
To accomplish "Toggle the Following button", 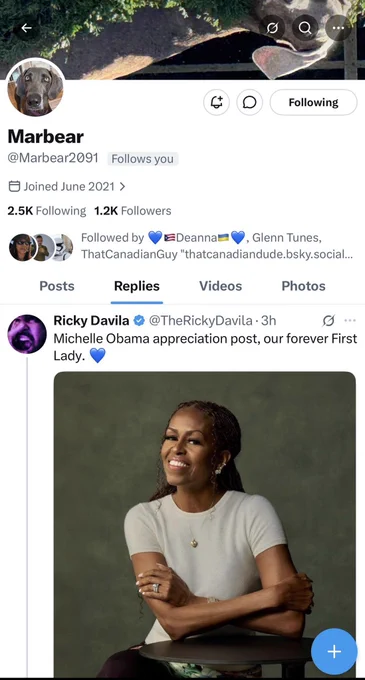I will pyautogui.click(x=313, y=102).
